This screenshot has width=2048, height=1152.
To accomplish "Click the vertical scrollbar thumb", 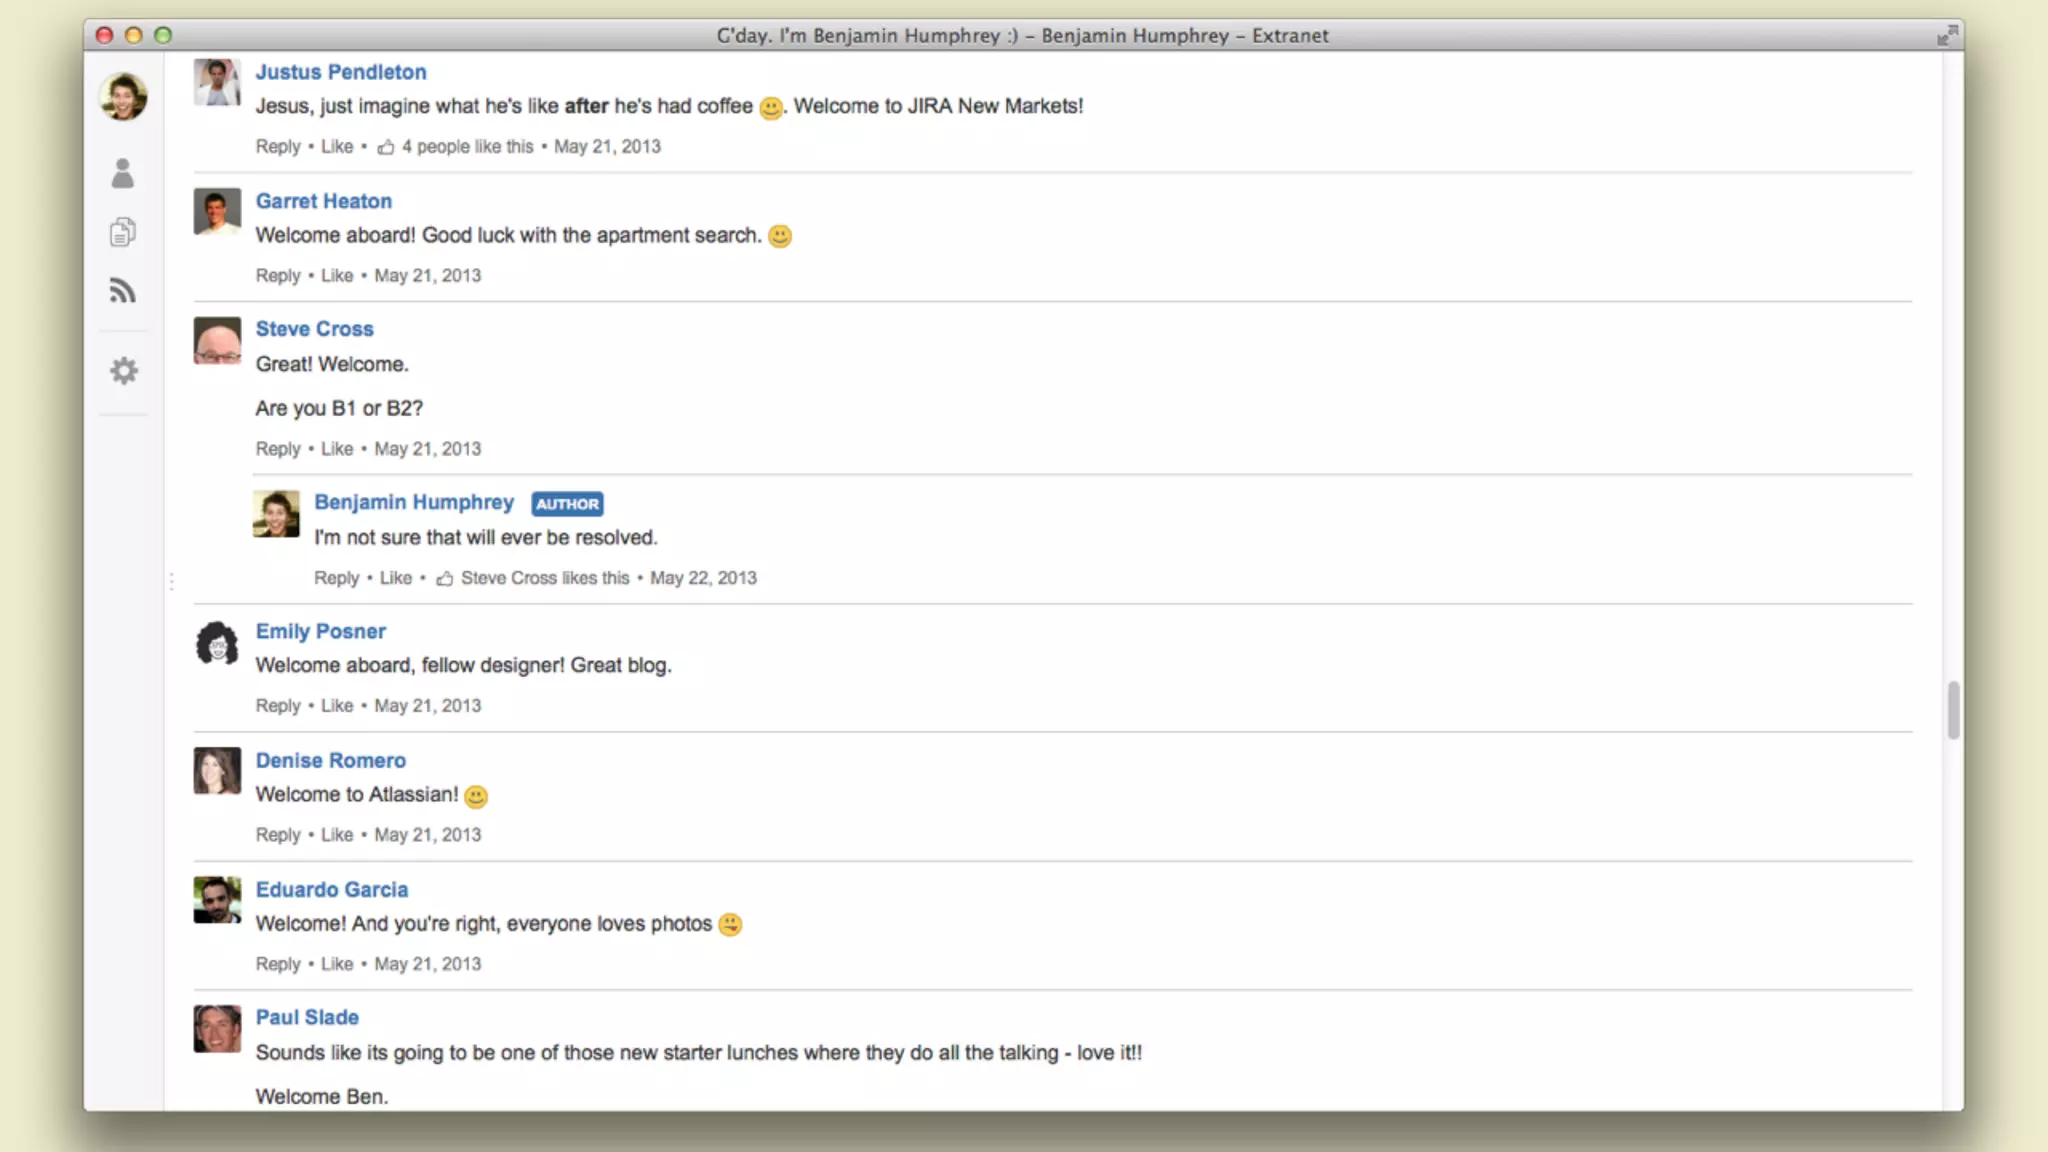I will pos(1953,709).
